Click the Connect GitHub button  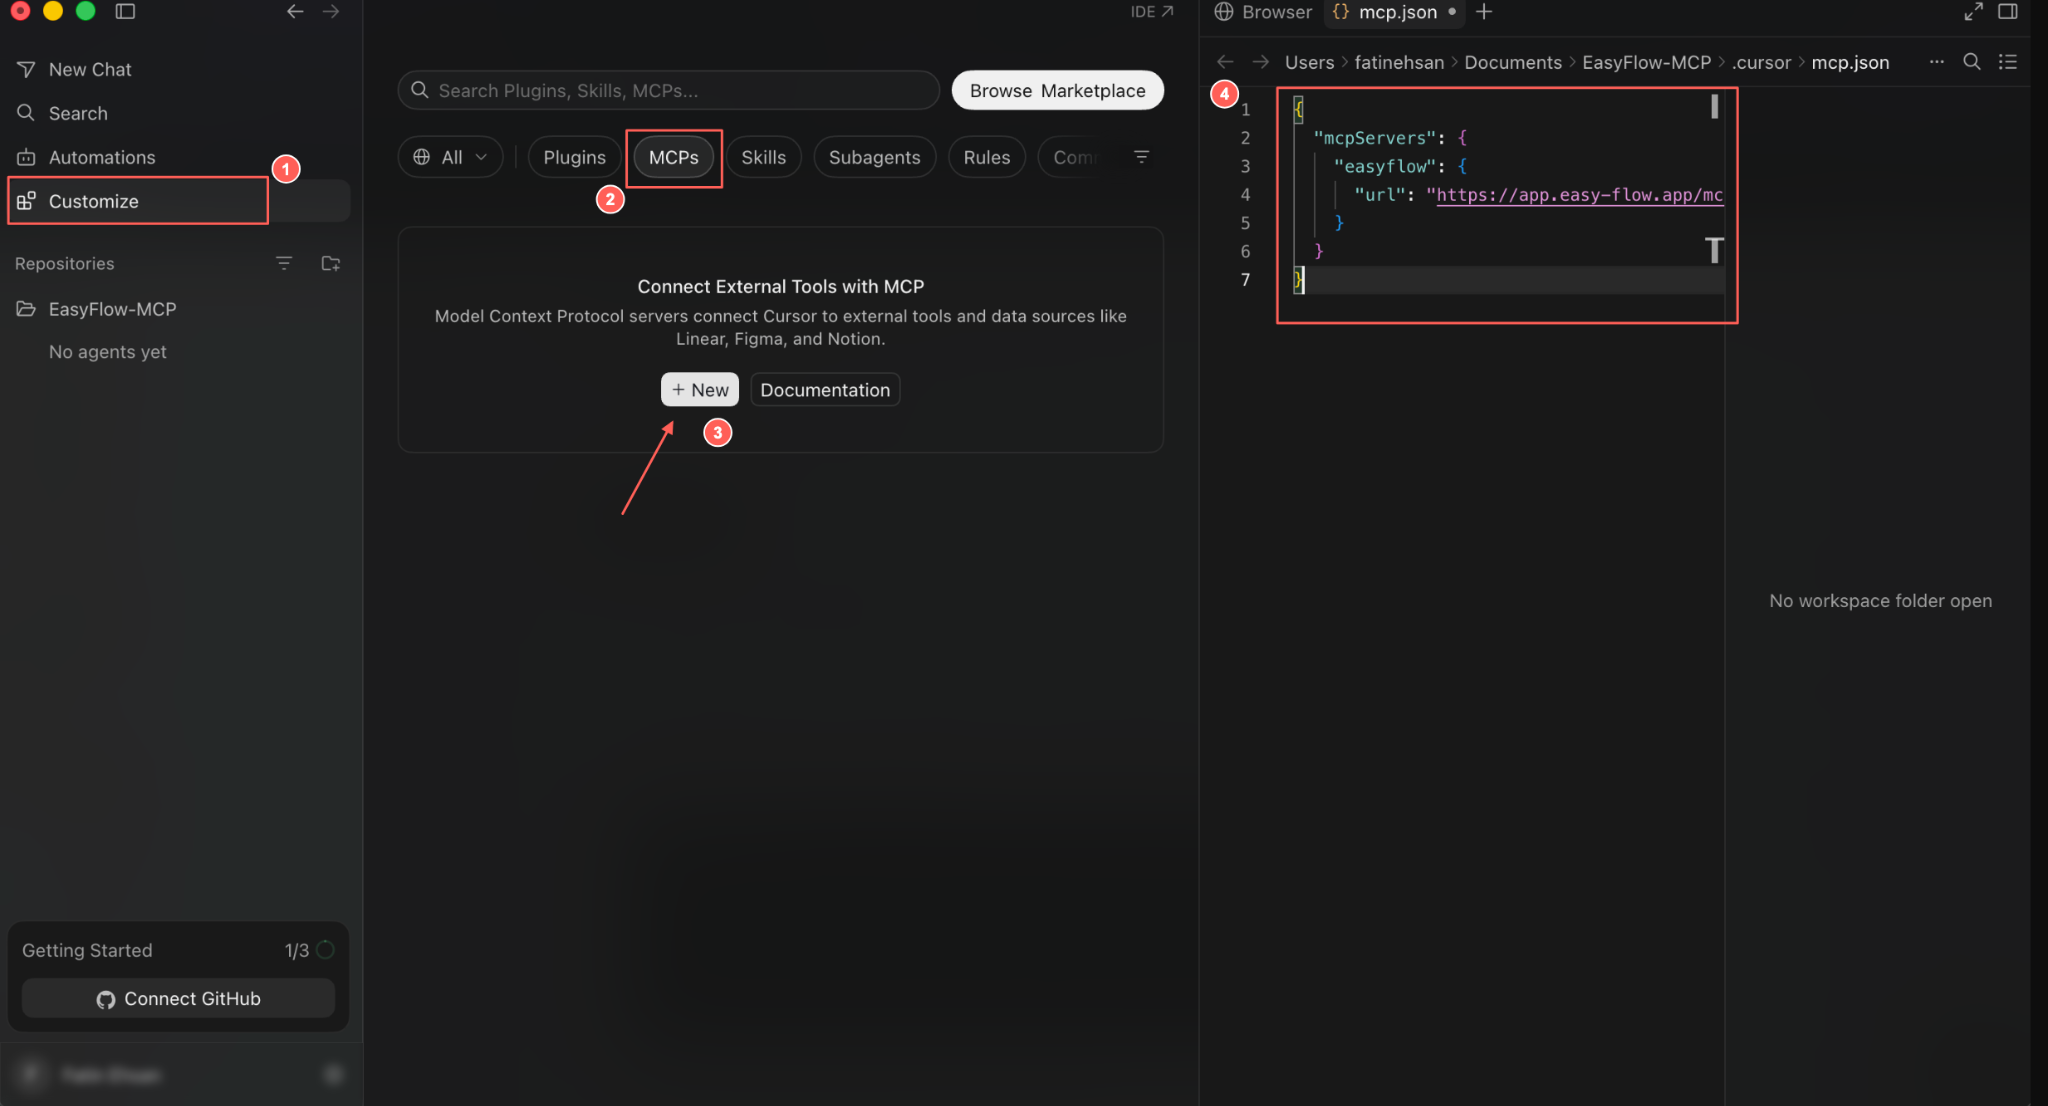[x=178, y=999]
